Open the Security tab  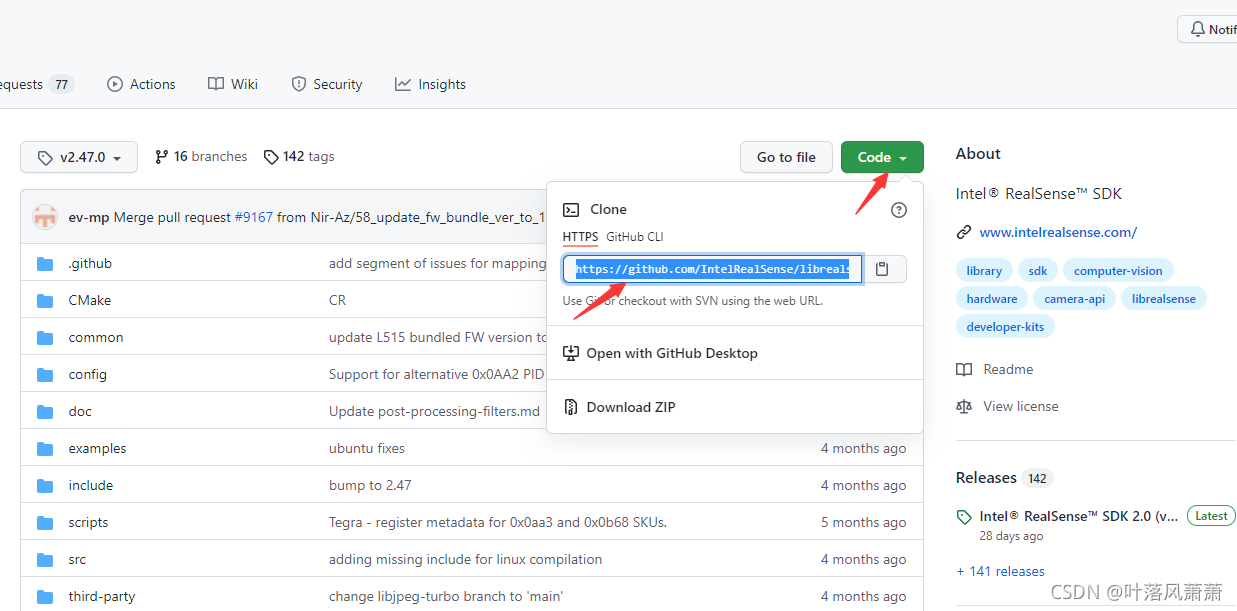pyautogui.click(x=326, y=84)
